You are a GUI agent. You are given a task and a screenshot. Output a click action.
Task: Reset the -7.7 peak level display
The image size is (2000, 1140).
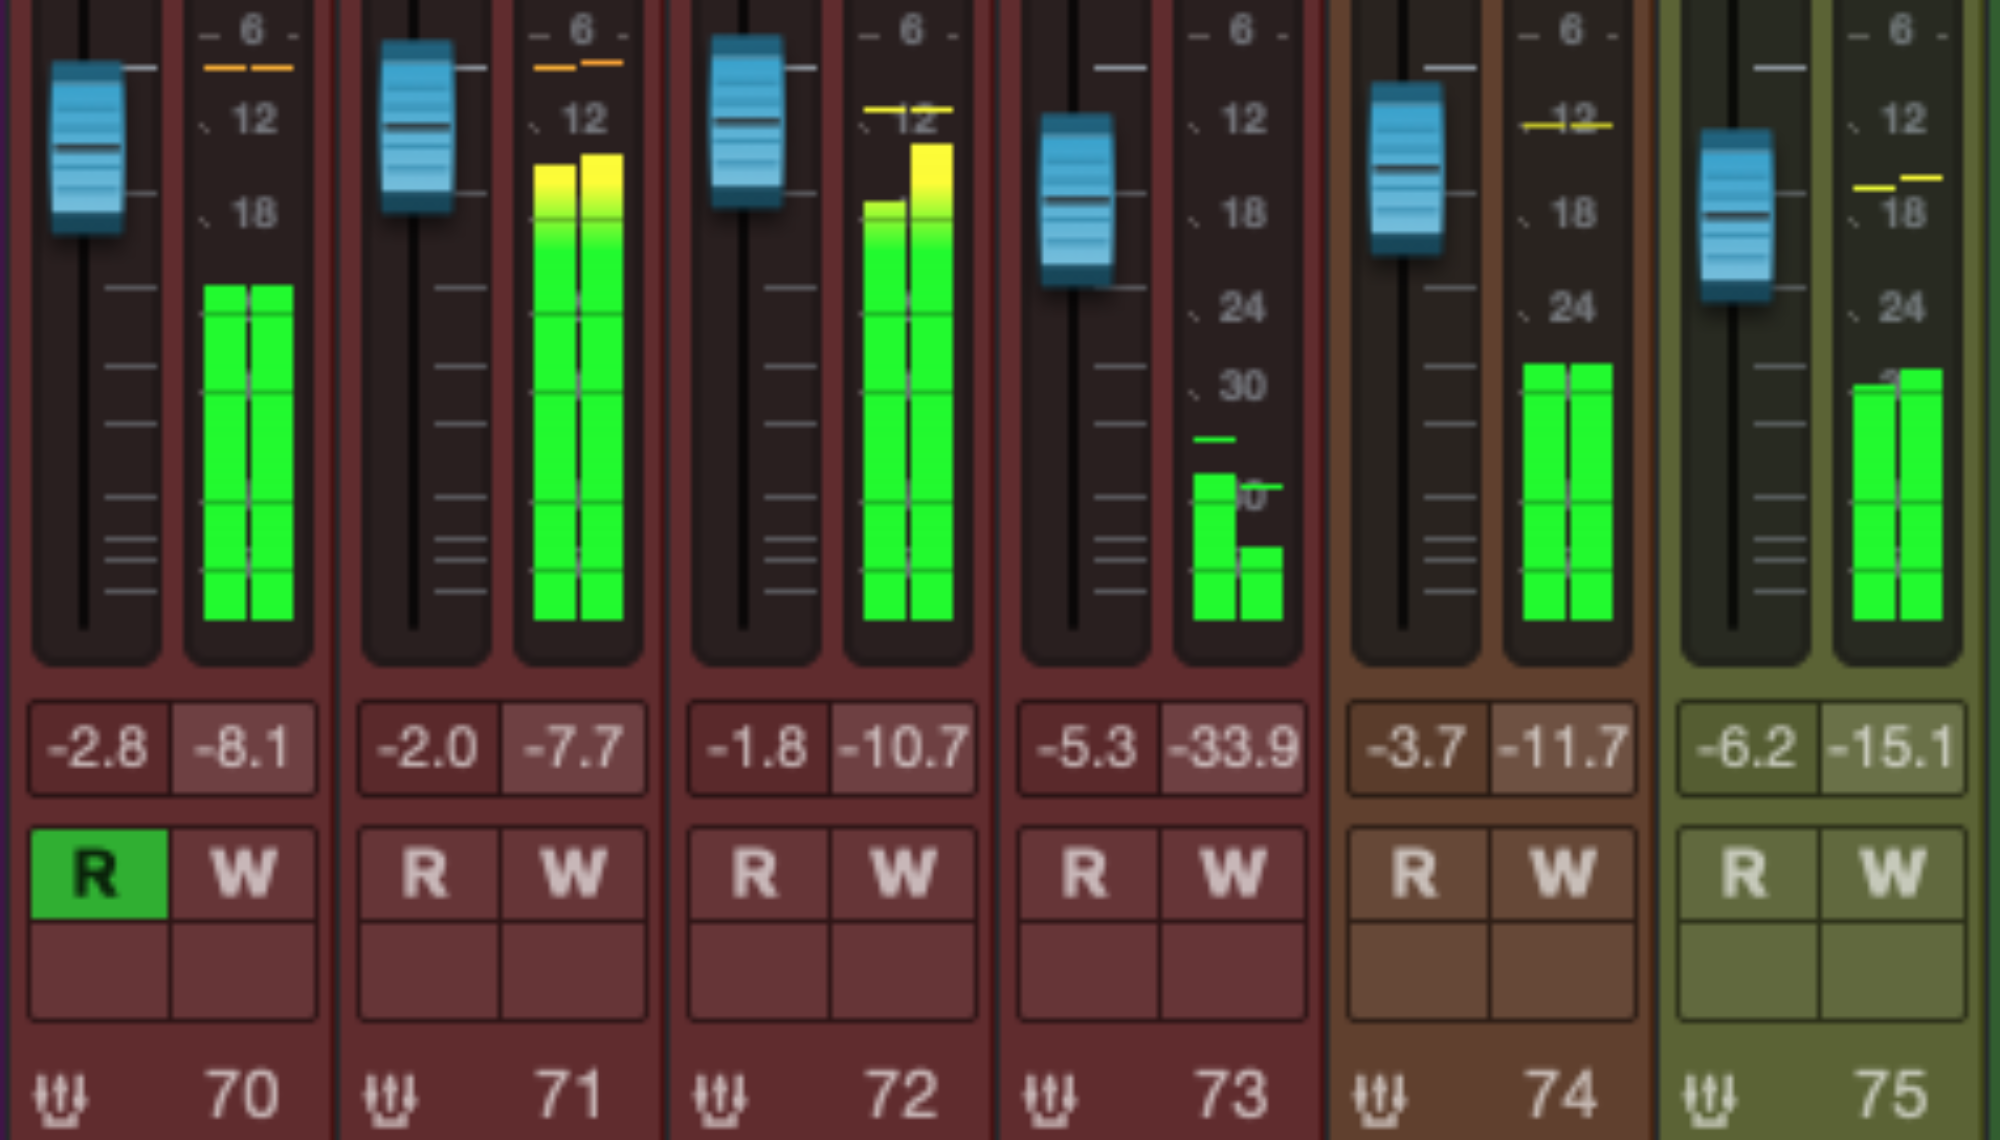pyautogui.click(x=574, y=748)
